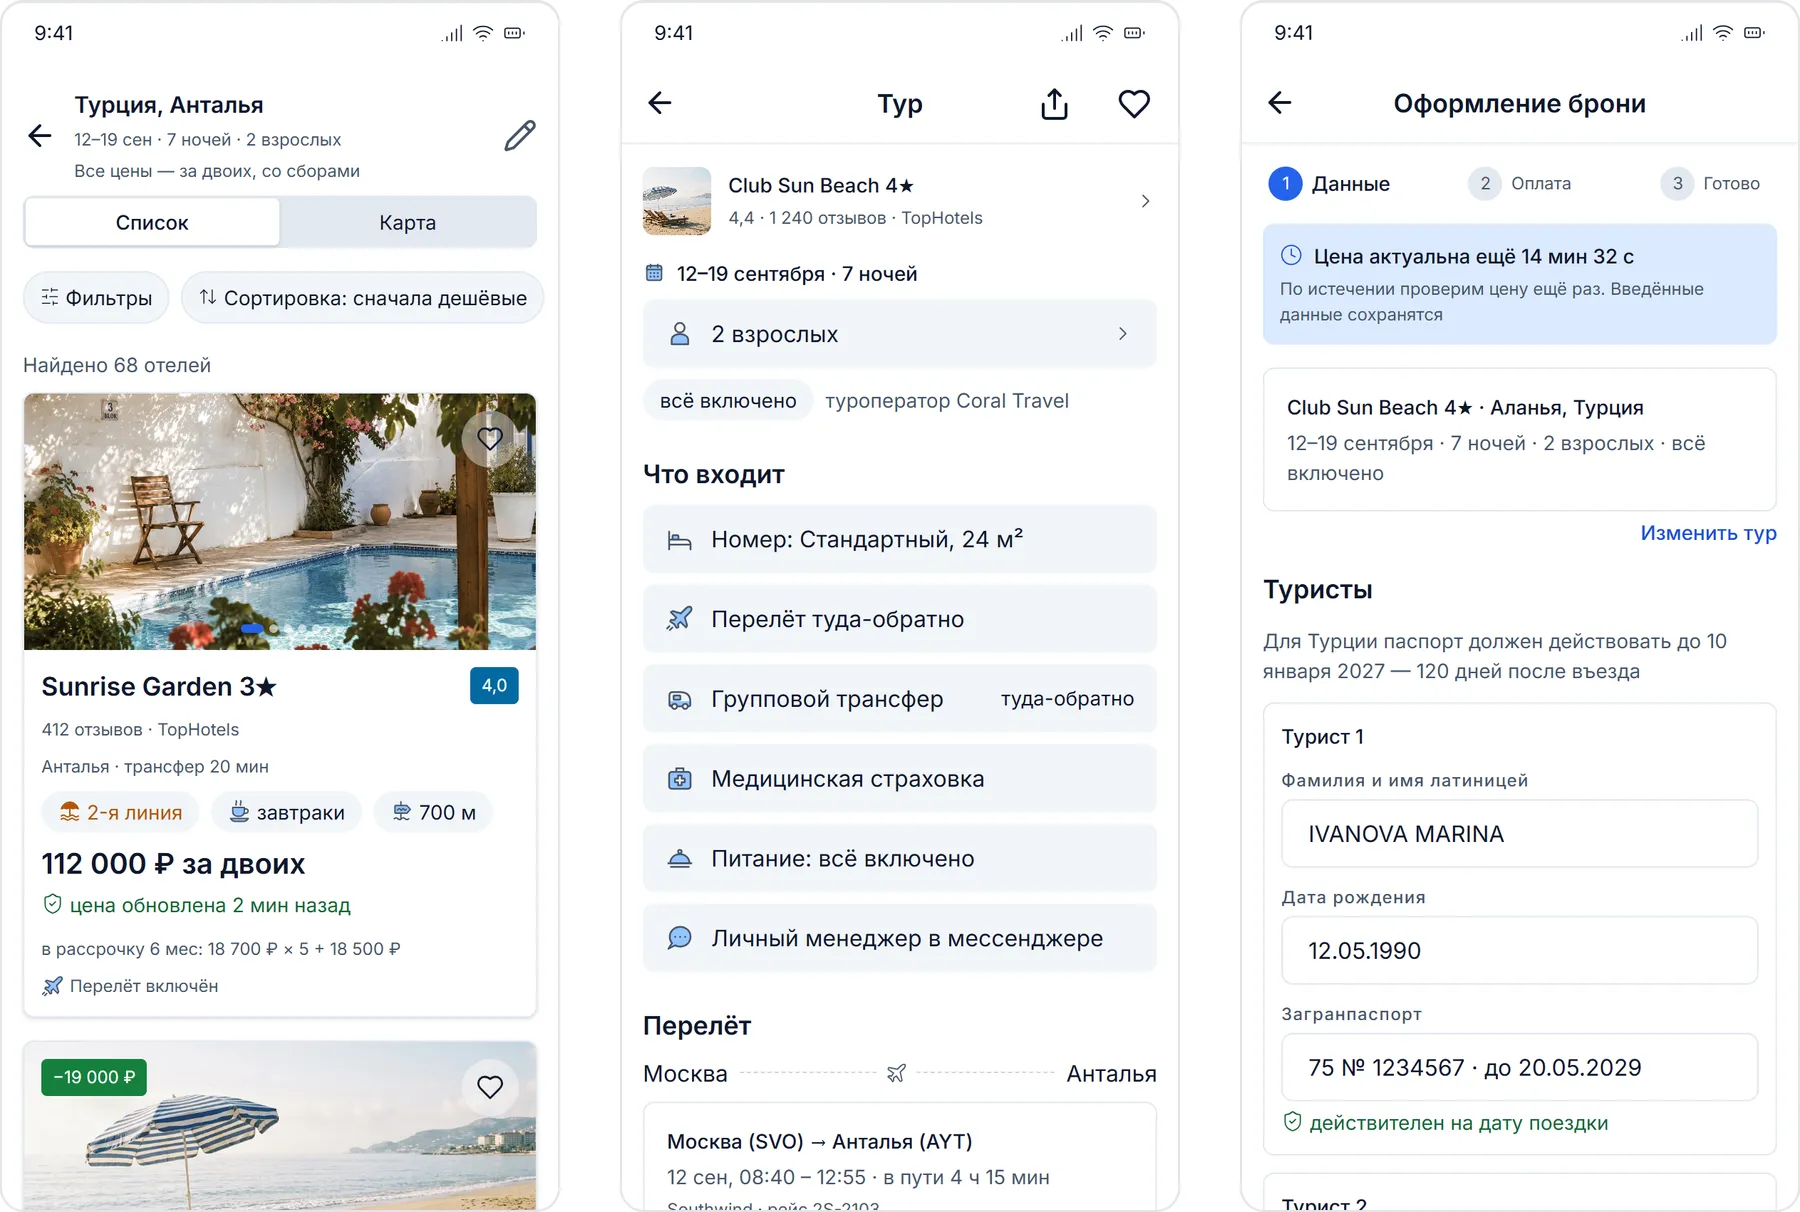Click the chat icon for Личный менеджер
Viewport: 1800px width, 1212px height.
[680, 938]
